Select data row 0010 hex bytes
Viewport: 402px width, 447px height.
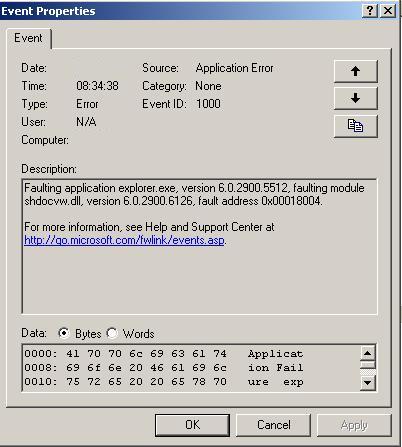click(146, 382)
